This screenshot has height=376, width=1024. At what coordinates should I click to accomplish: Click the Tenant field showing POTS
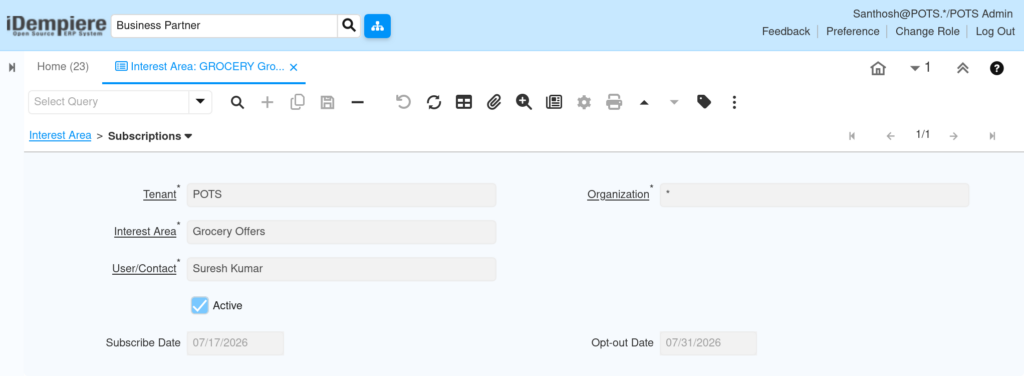point(341,195)
